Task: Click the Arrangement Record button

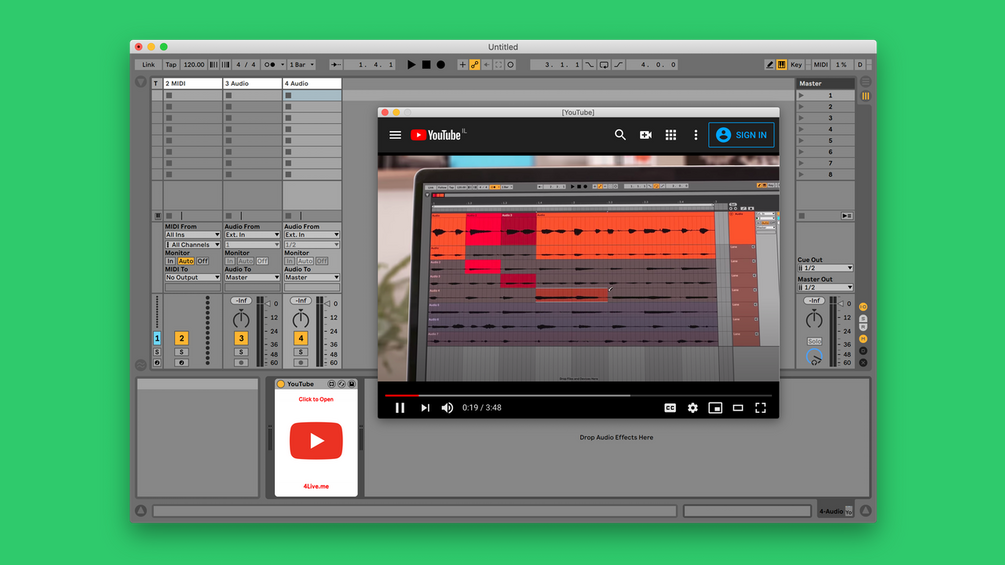Action: [x=441, y=65]
